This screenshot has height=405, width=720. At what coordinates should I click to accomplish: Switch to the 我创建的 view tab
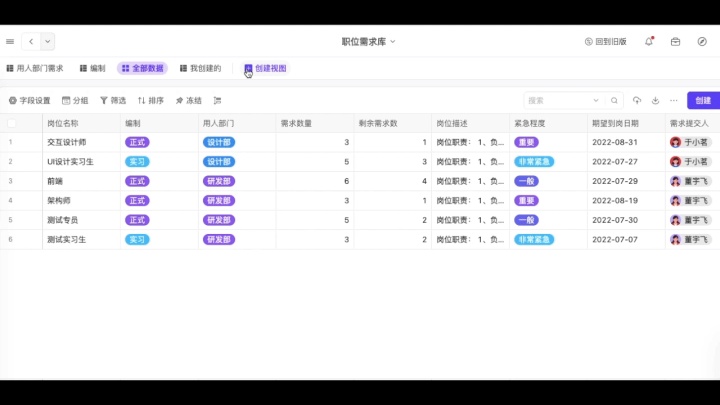coord(200,68)
